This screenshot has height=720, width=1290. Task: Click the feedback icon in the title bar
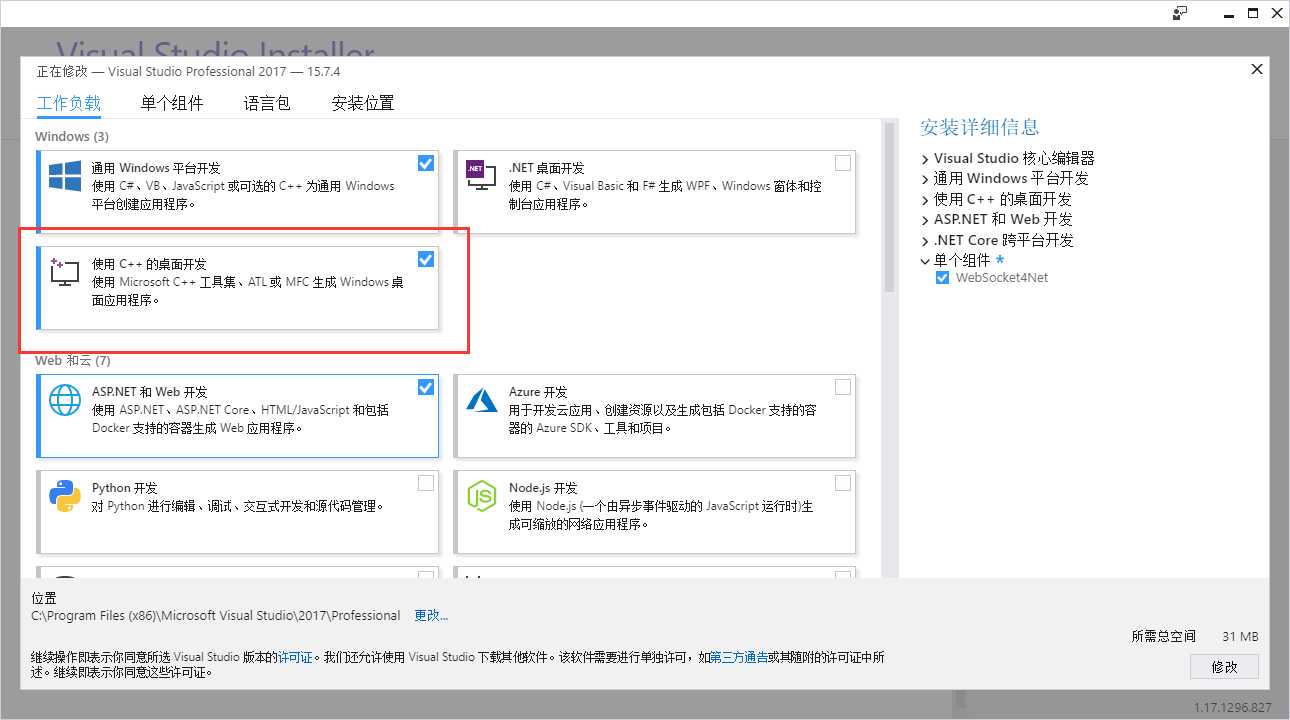[x=1180, y=13]
